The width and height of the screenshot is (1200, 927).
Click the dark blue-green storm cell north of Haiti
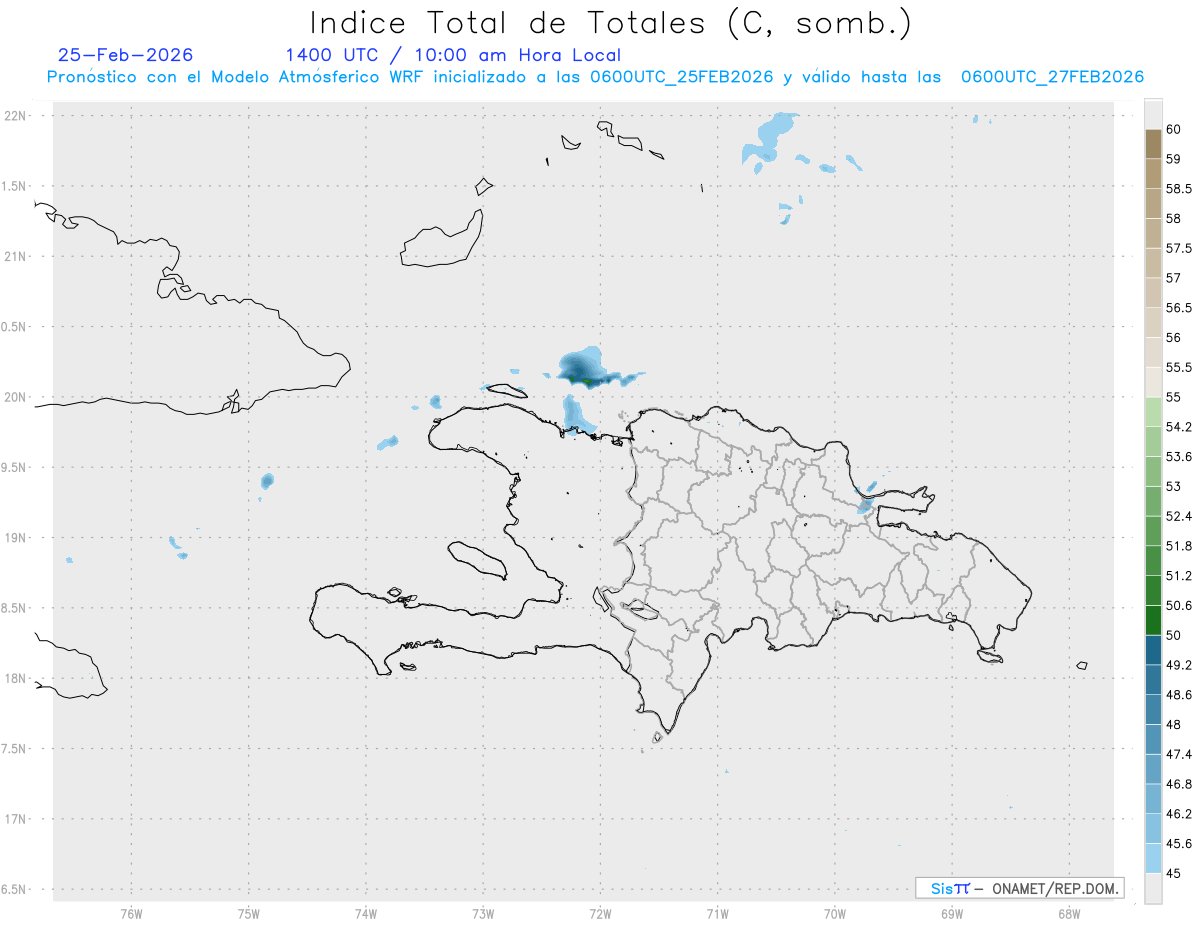[x=585, y=370]
